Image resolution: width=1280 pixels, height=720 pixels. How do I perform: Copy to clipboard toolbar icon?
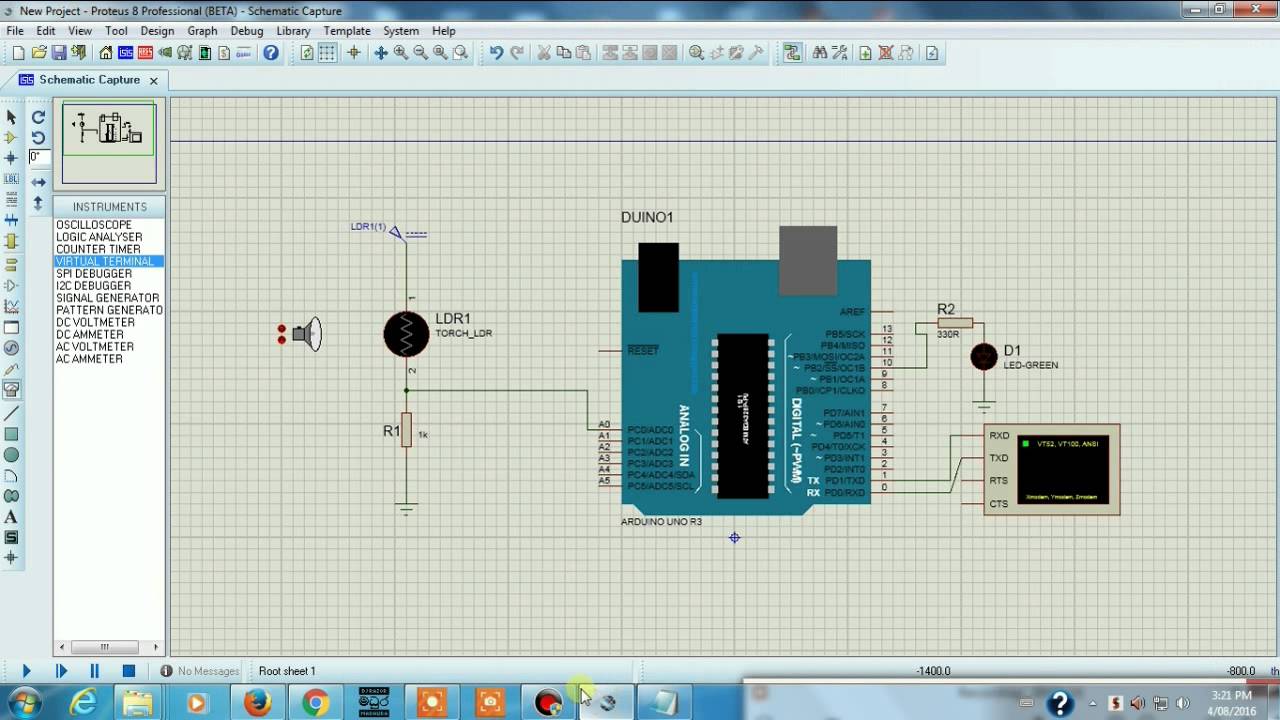click(564, 53)
